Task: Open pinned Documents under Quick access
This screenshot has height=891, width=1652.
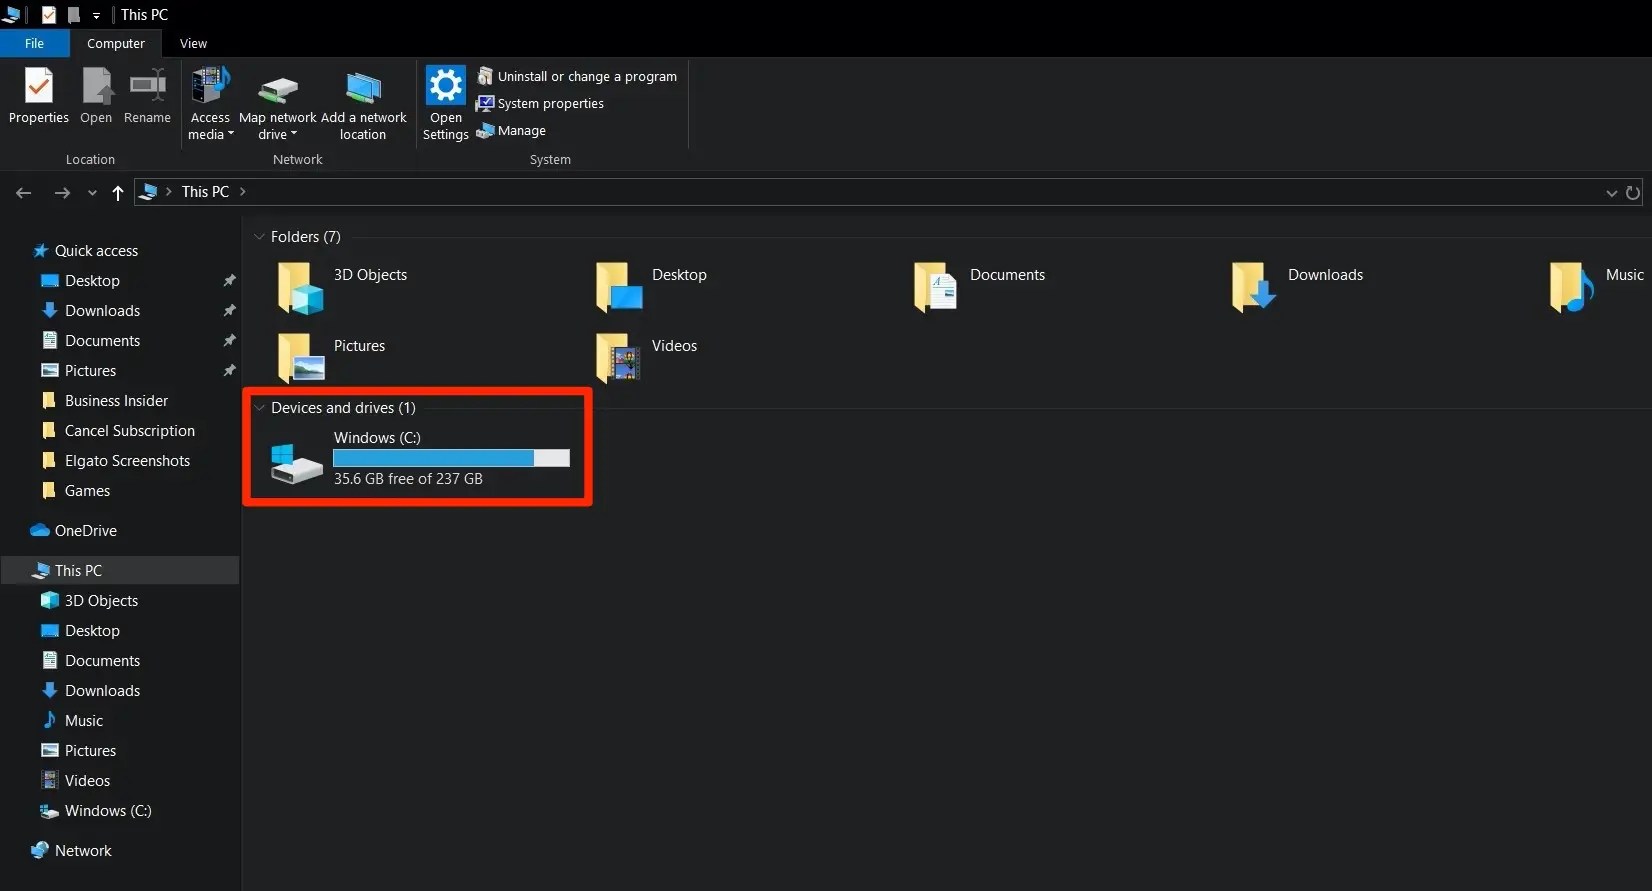Action: (102, 341)
